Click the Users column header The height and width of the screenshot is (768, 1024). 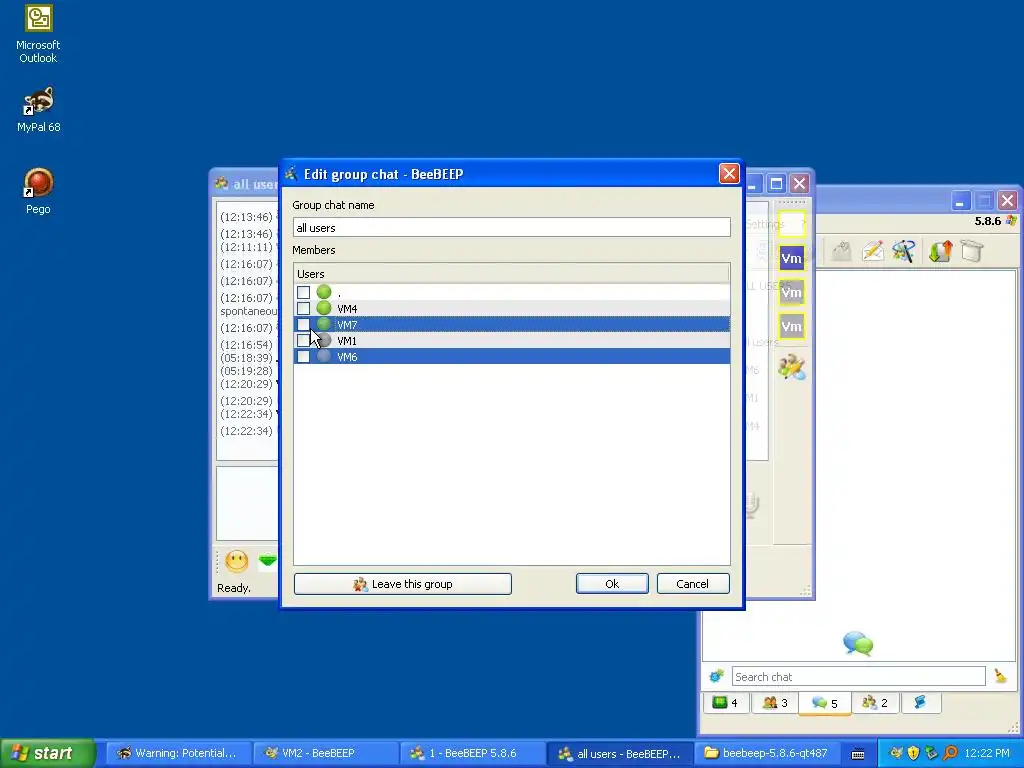tap(511, 274)
